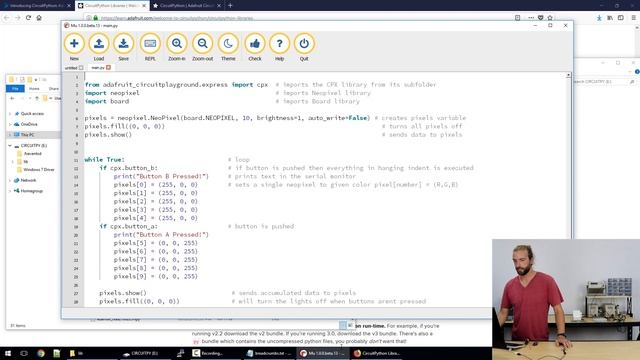The image size is (640, 360).
Task: Open the browser hamburger menu
Action: pyautogui.click(x=633, y=18)
